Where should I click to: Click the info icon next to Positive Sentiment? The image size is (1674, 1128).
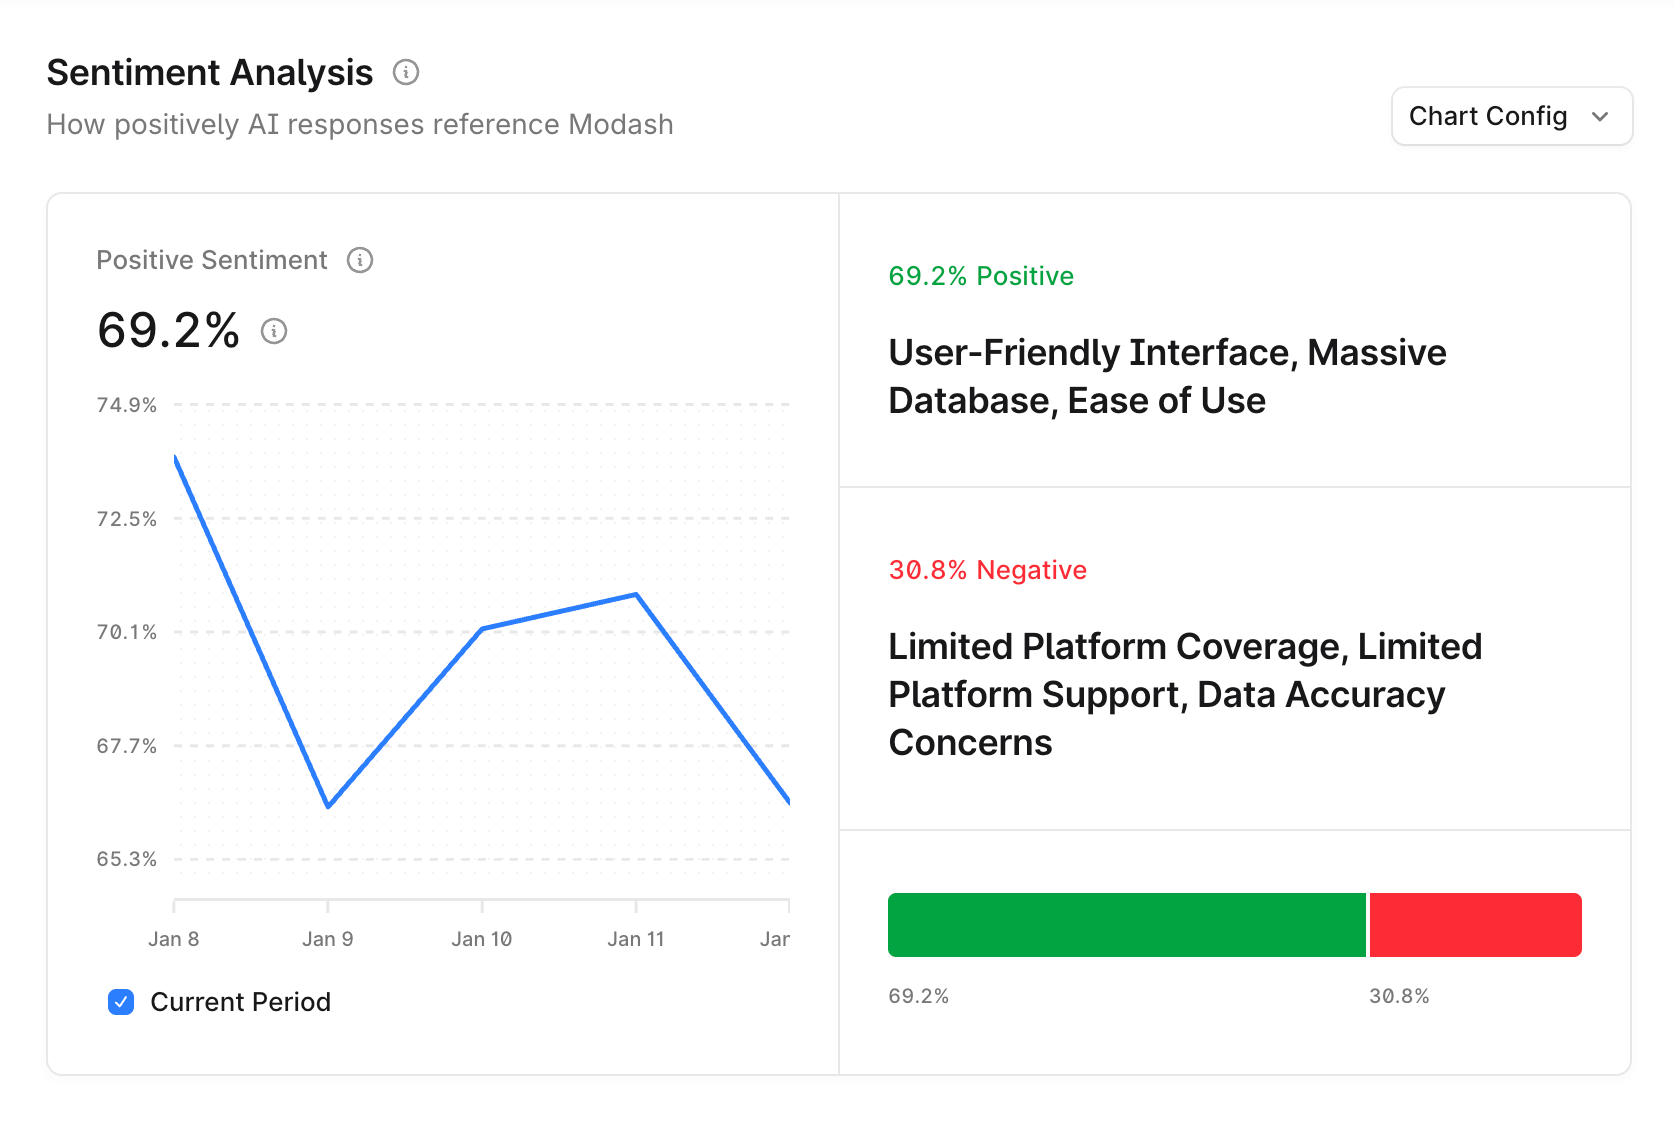click(x=361, y=260)
